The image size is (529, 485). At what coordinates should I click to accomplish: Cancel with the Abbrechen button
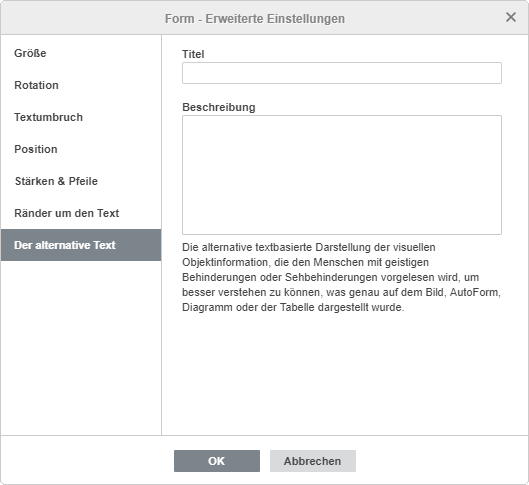coord(313,461)
